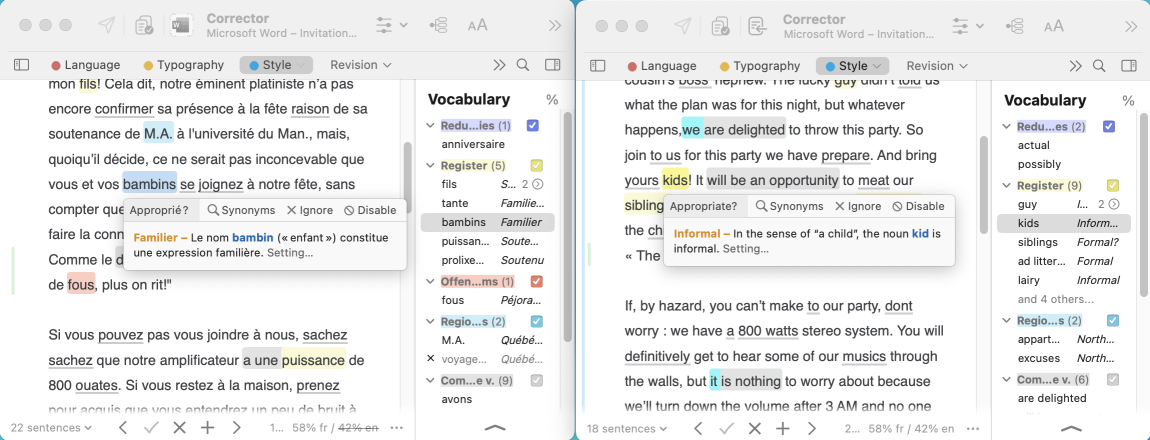Collapse the Regionalisms group in English window
The image size is (1150, 440).
pos(1006,320)
